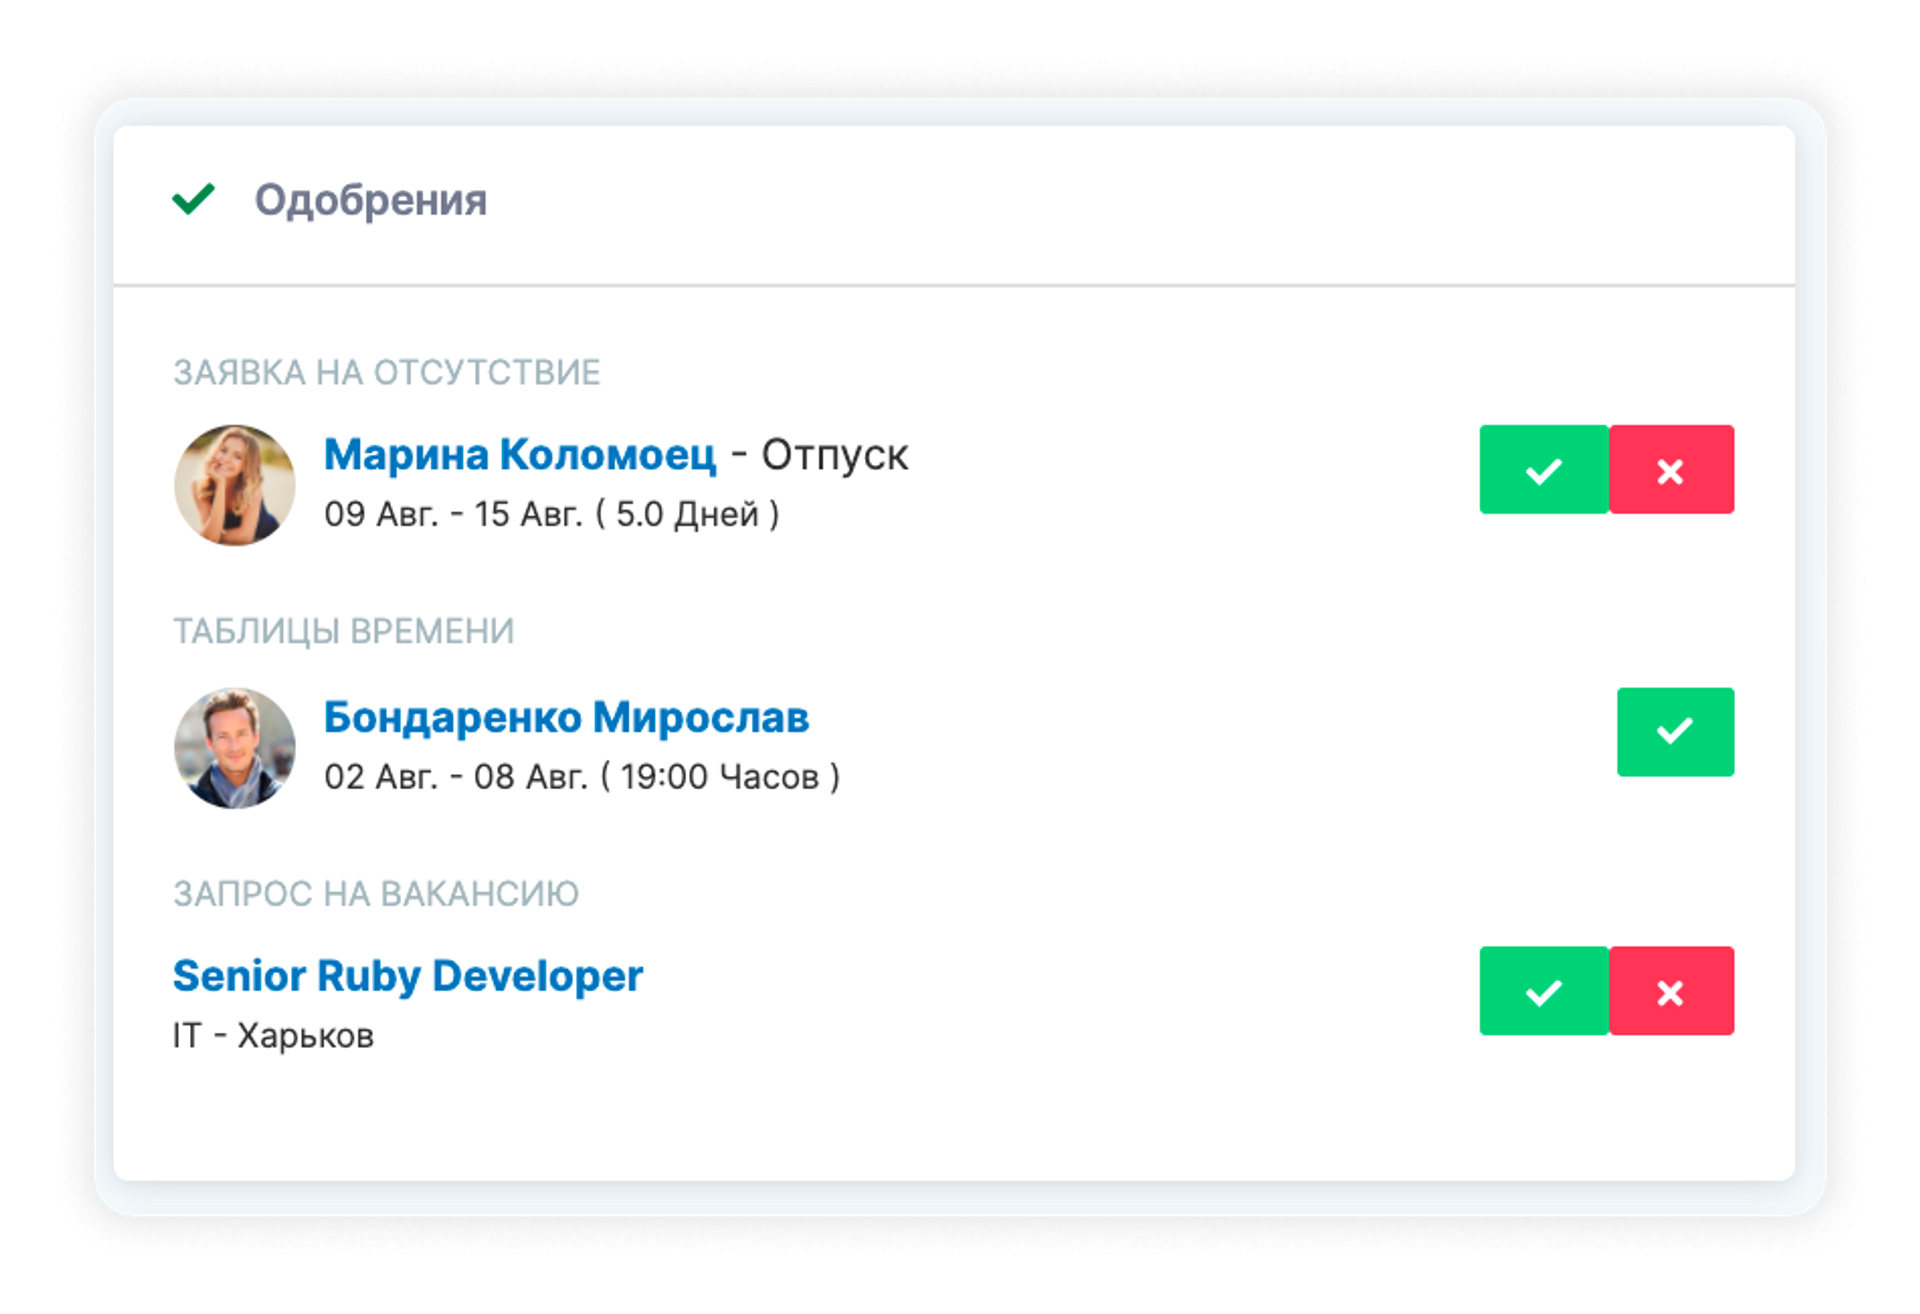This screenshot has height=1314, width=1920.
Task: Reject Senior Ruby Developer vacancy request
Action: [1671, 991]
